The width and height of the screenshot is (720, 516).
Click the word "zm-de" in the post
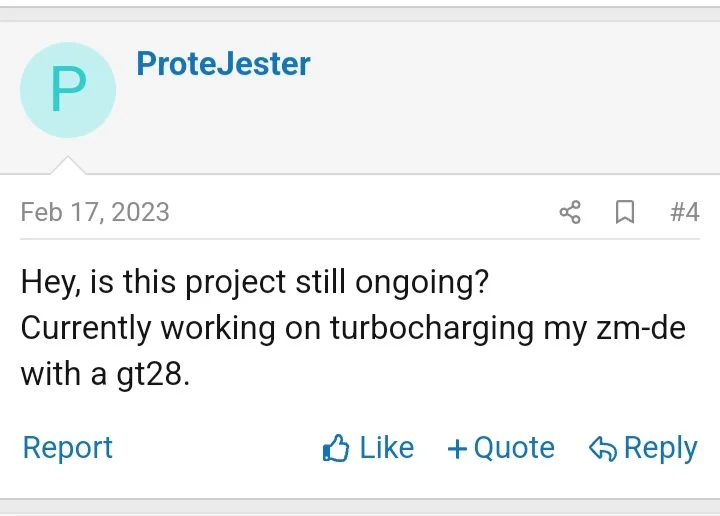(x=643, y=328)
